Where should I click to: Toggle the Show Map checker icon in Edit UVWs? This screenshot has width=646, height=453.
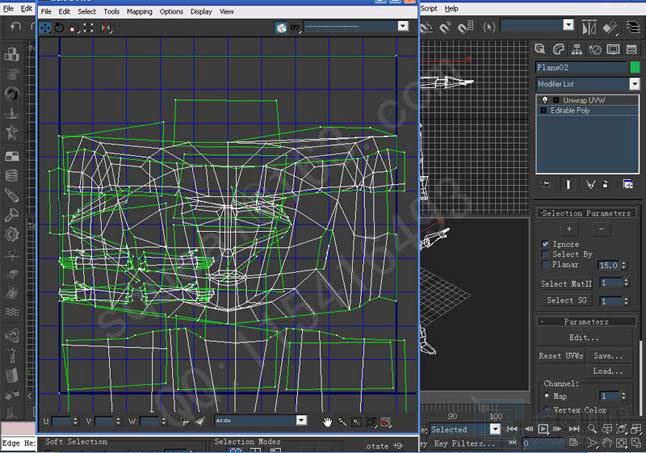point(281,28)
